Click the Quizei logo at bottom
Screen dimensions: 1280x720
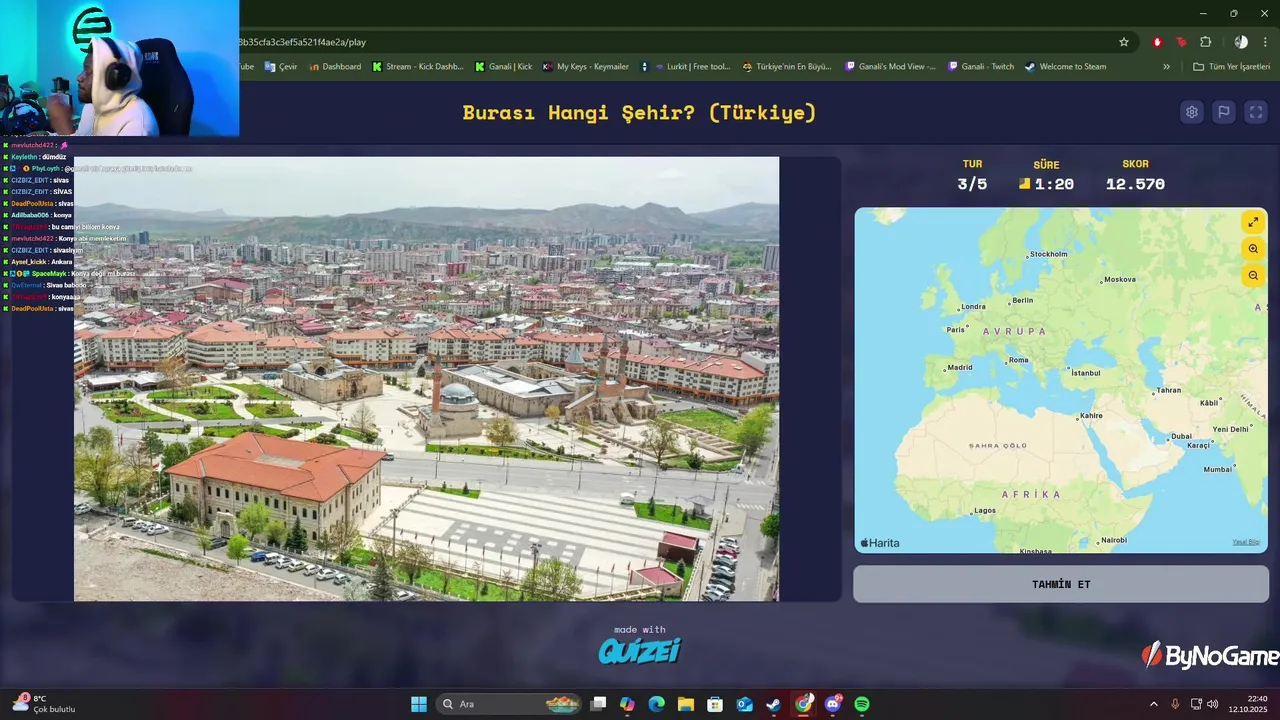[640, 651]
